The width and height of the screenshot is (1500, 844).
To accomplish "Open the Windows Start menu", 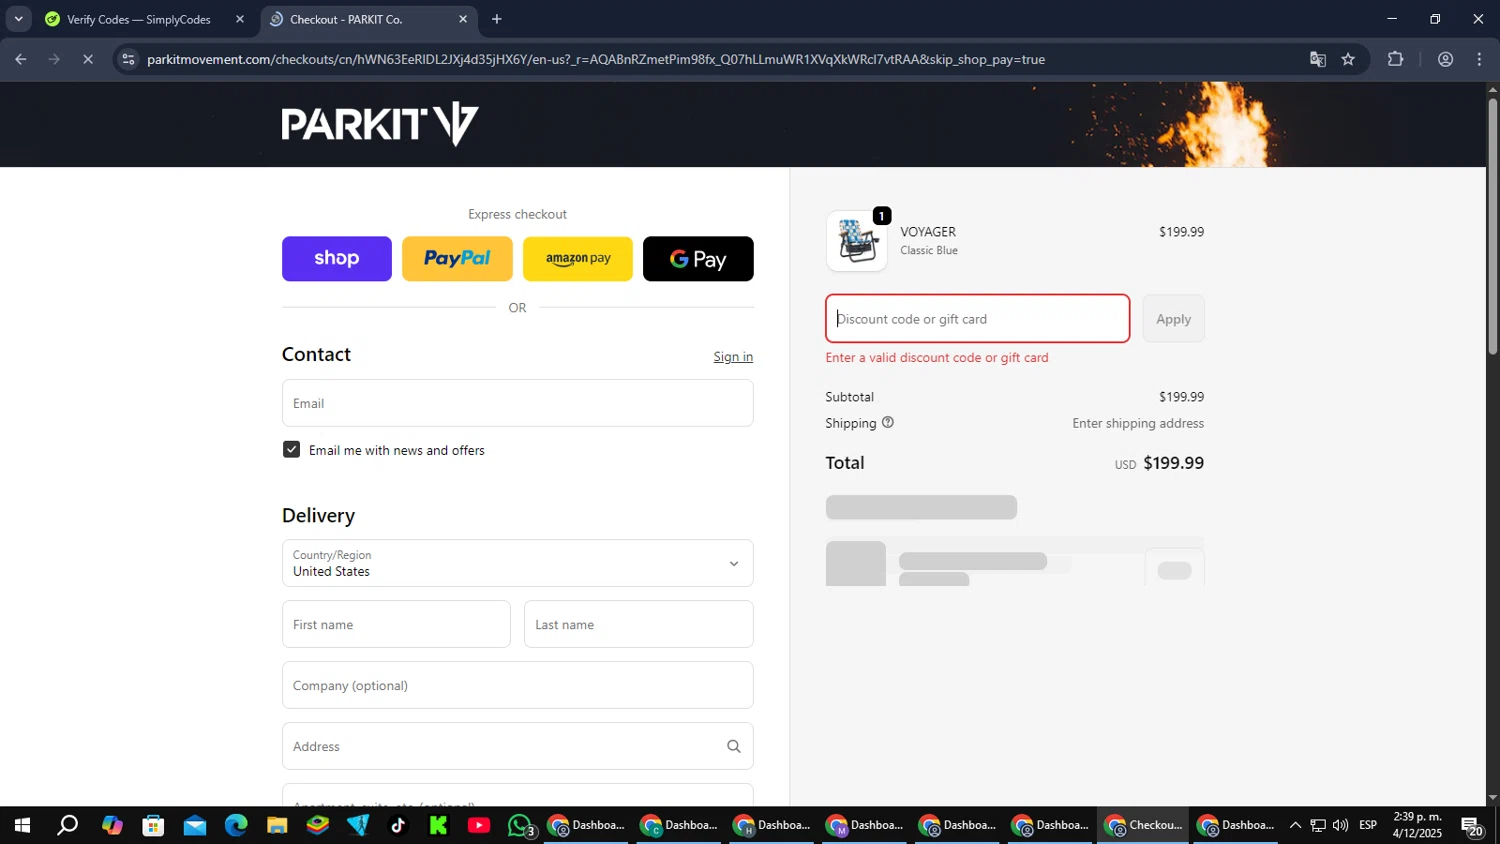I will [22, 825].
